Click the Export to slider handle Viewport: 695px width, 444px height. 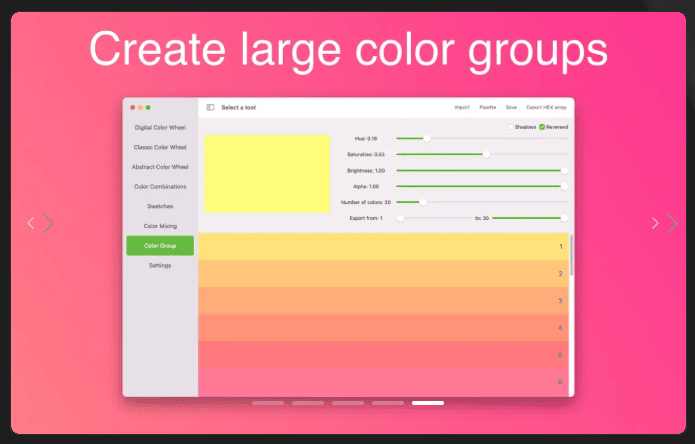tap(564, 218)
